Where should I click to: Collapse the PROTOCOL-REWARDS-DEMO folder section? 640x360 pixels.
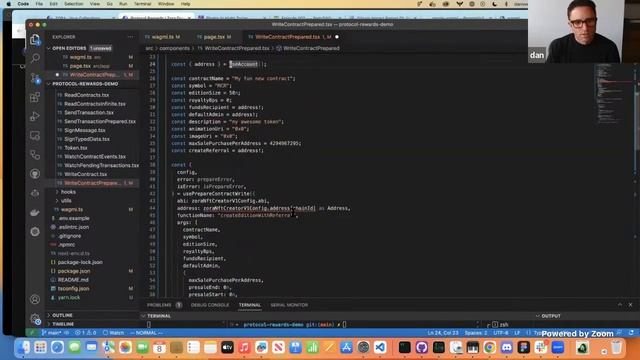(x=85, y=84)
